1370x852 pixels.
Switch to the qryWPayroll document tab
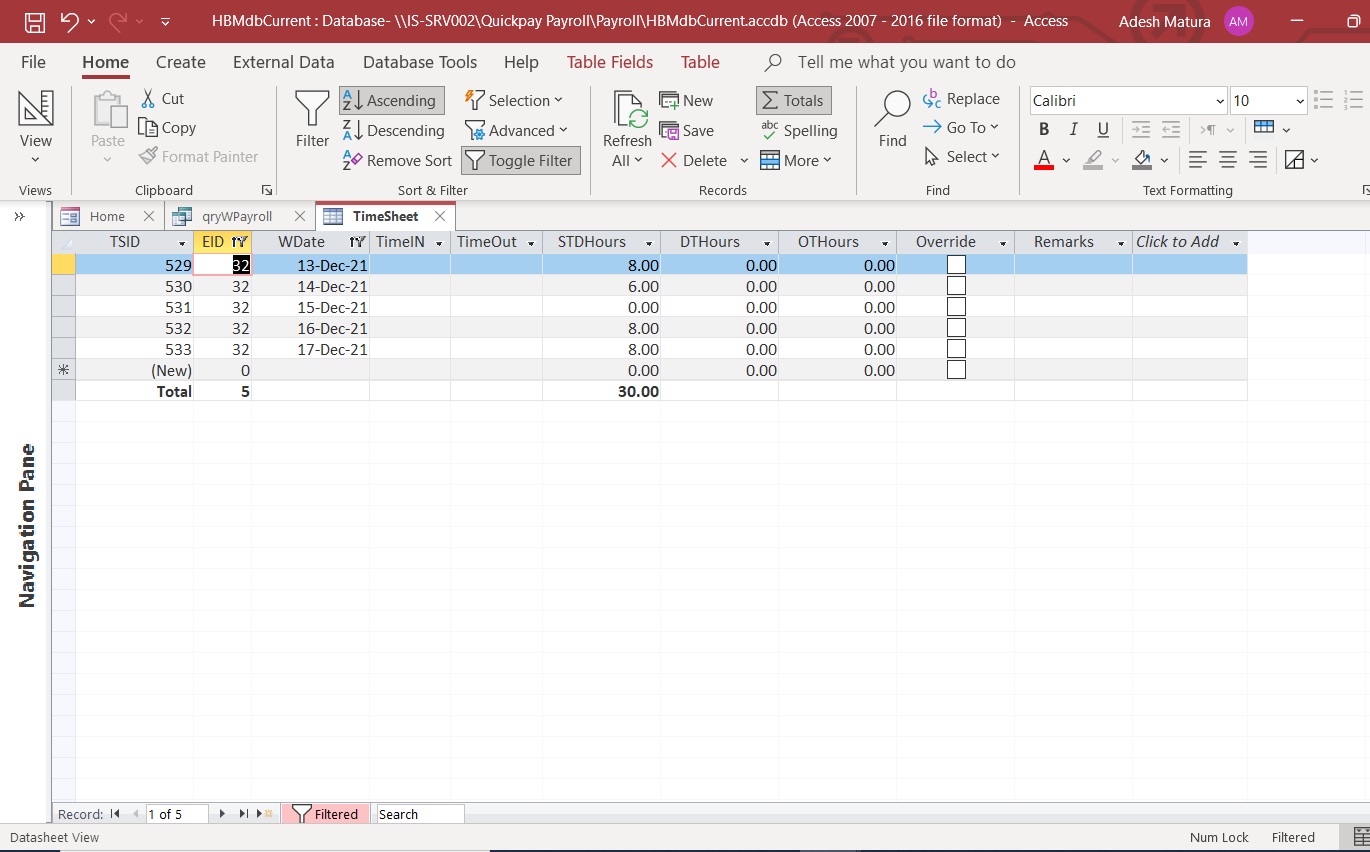pyautogui.click(x=237, y=216)
